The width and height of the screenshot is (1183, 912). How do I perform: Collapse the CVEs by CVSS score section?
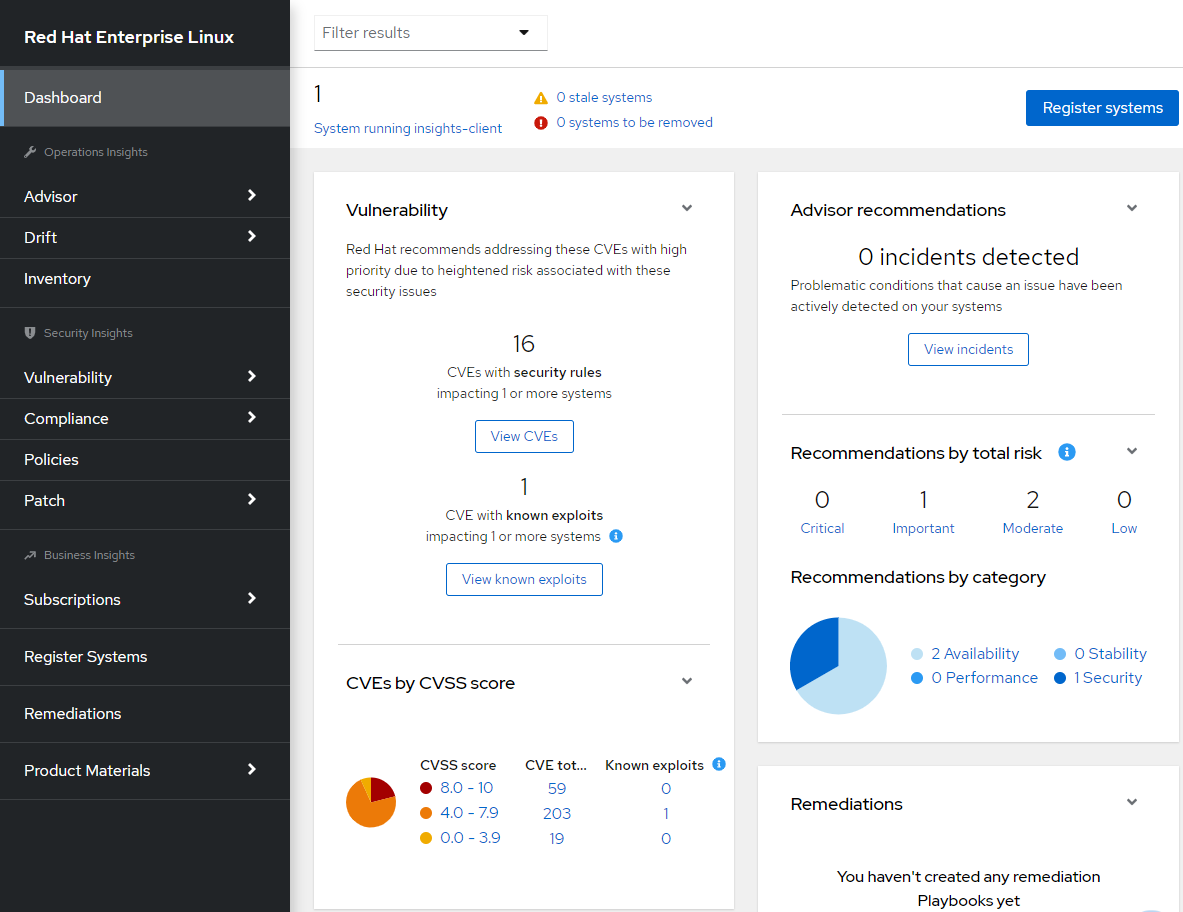[x=687, y=681]
